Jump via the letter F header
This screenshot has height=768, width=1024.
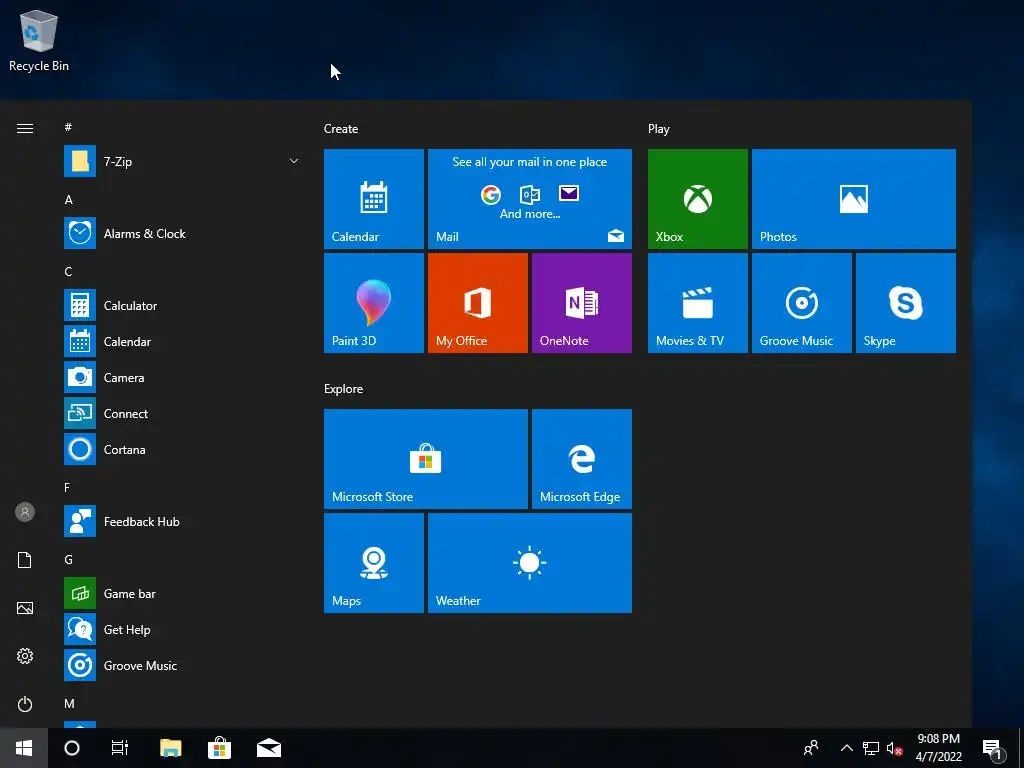67,488
